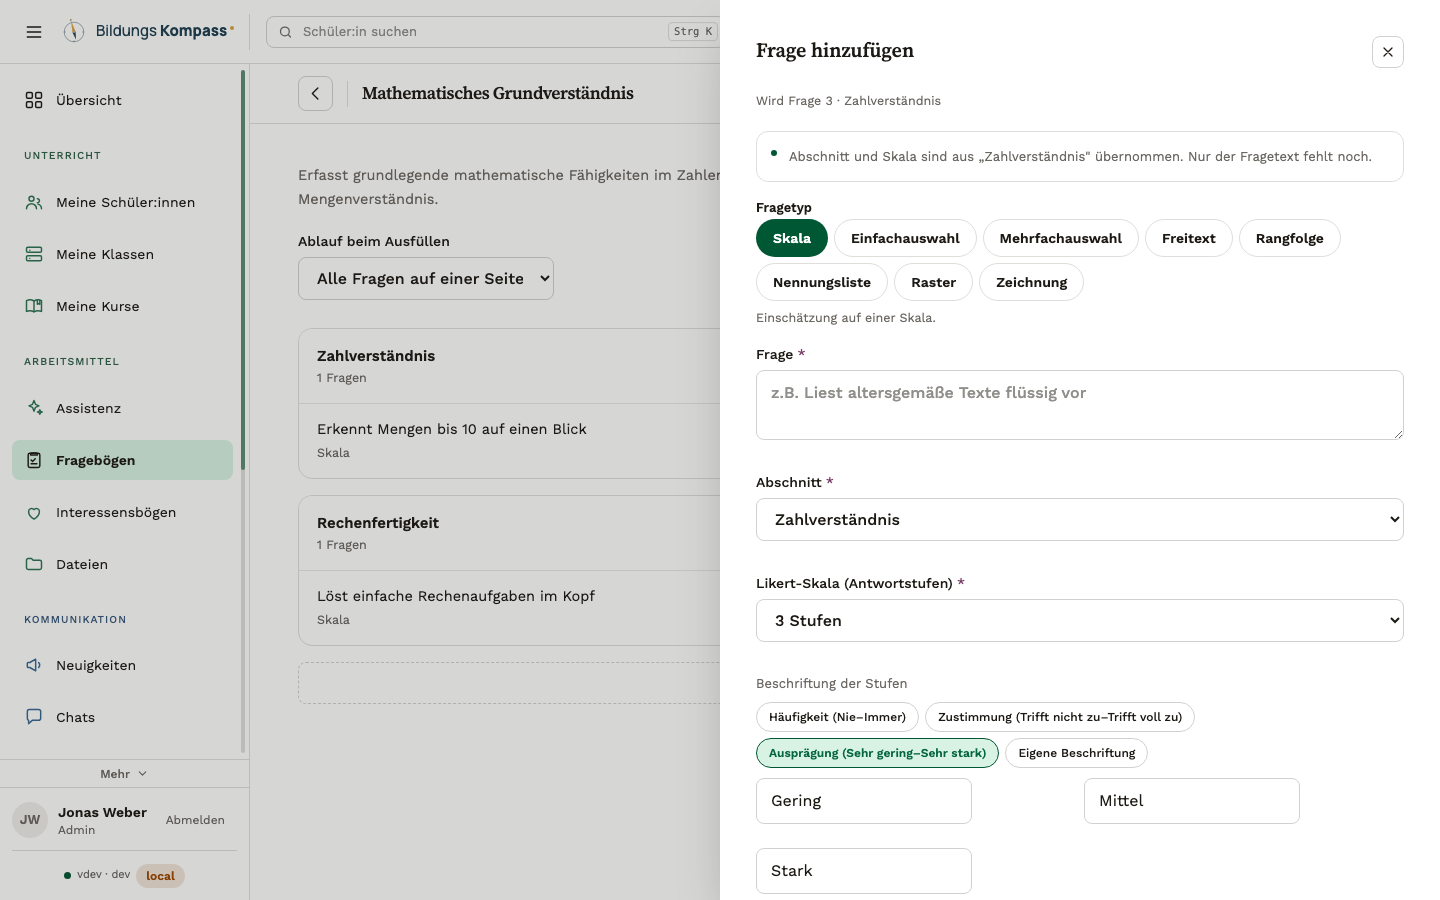The image size is (1440, 900).
Task: Click the Übersicht grid icon
Action: (34, 100)
